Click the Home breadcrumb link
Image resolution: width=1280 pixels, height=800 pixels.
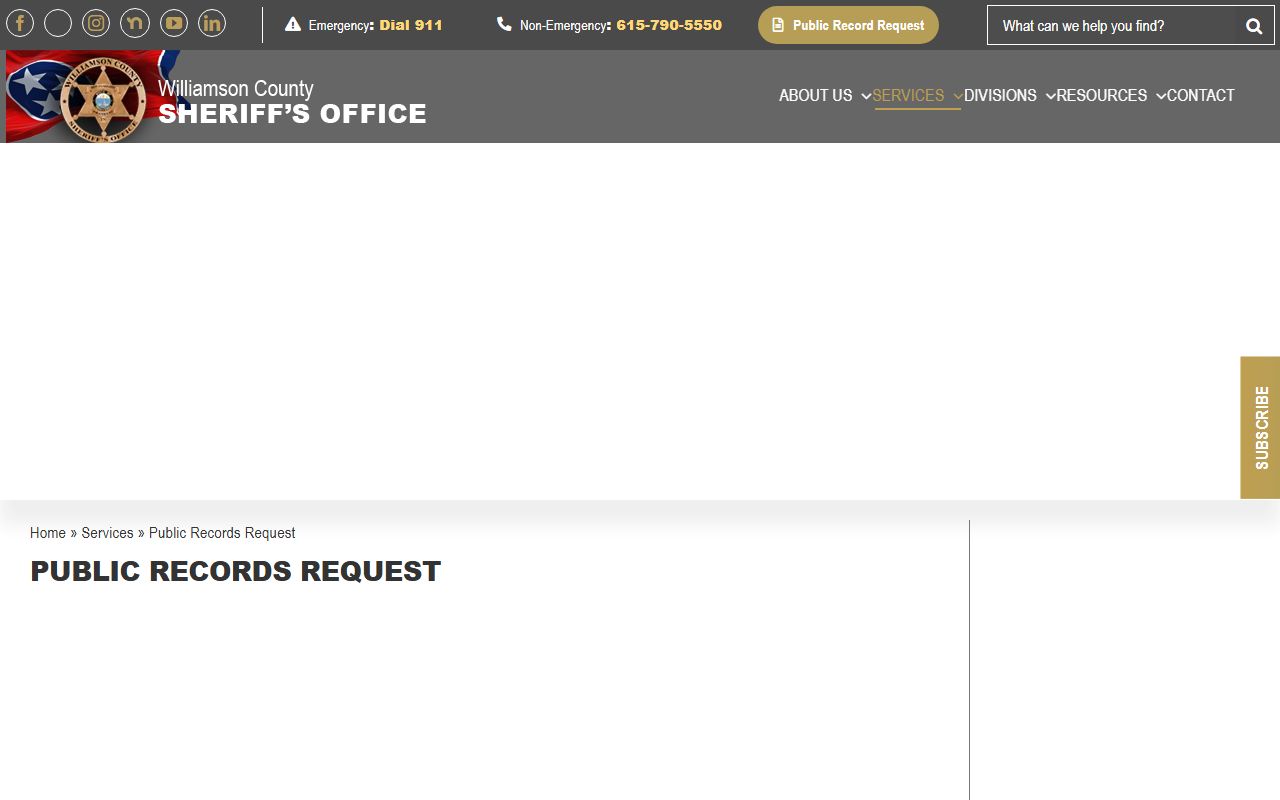(48, 533)
